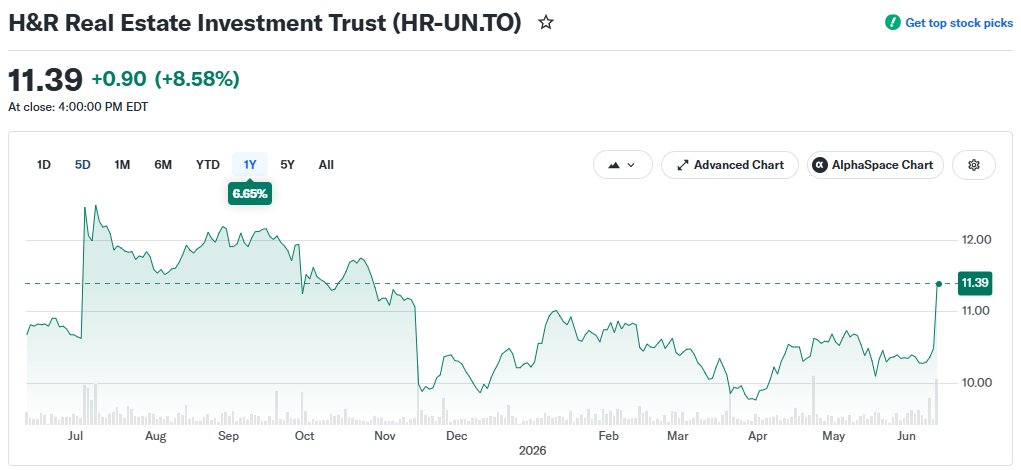Select the 1D time range tab
The image size is (1021, 470).
tap(44, 165)
